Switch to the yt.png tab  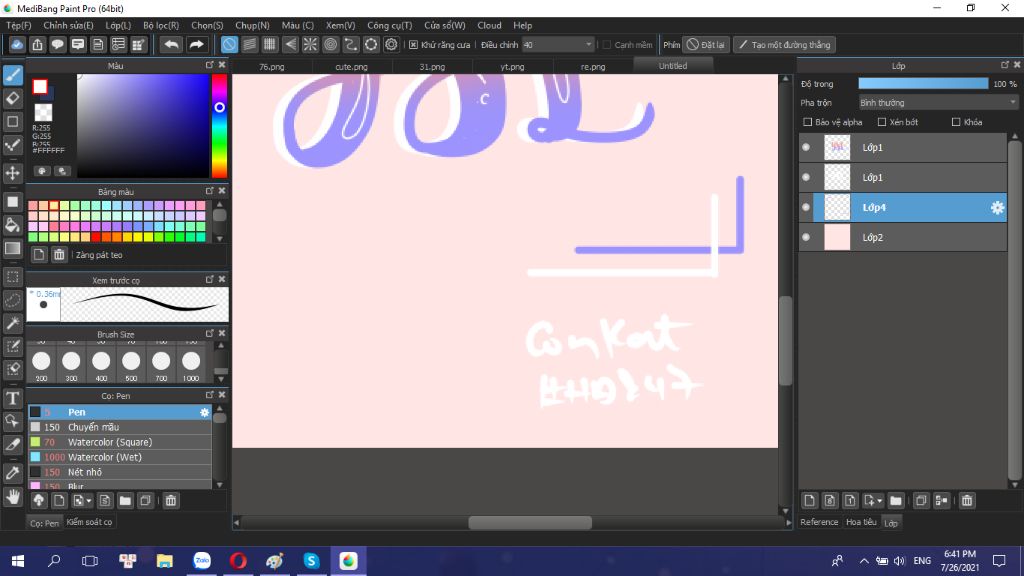(512, 67)
